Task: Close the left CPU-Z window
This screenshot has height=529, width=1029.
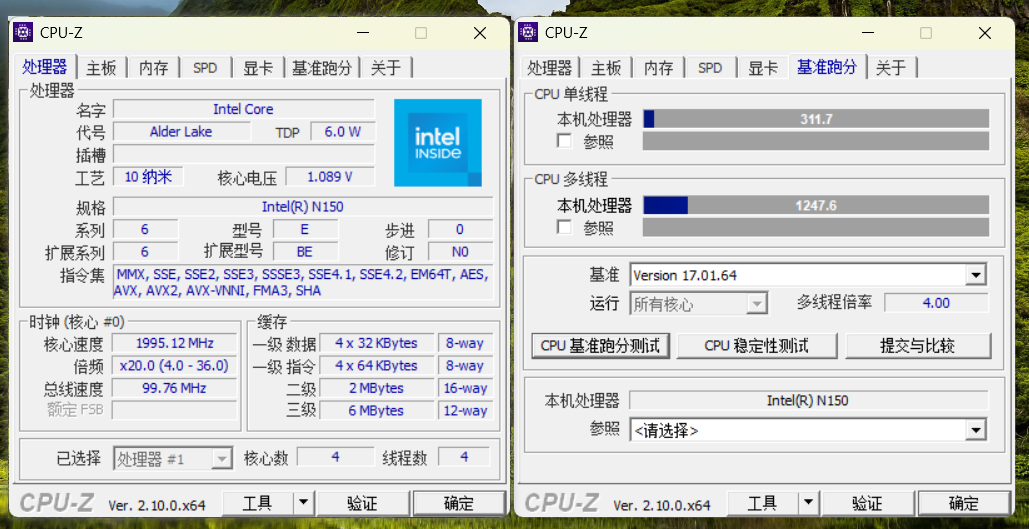Action: [x=480, y=33]
